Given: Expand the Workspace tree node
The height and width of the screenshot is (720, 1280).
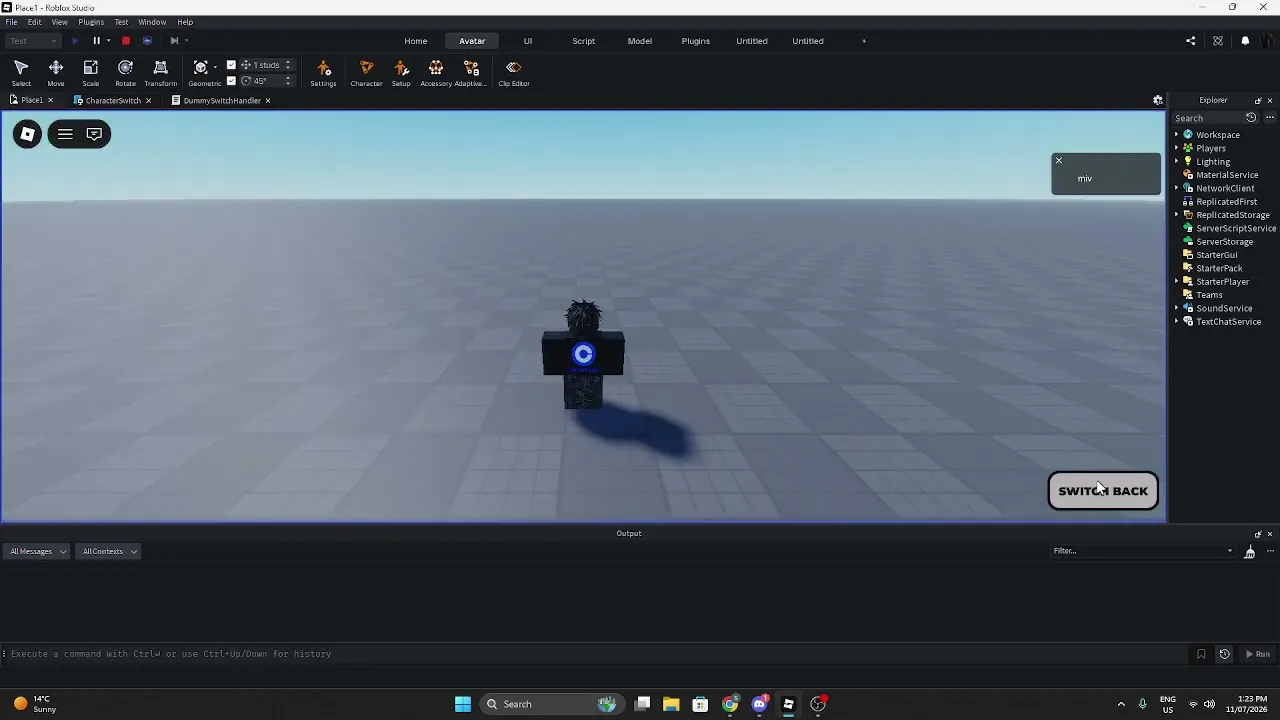Looking at the screenshot, I should pyautogui.click(x=1177, y=134).
